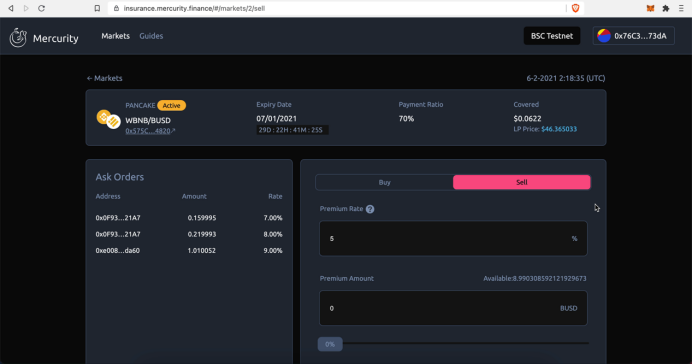
Task: Click the Rate column header
Action: click(x=275, y=196)
